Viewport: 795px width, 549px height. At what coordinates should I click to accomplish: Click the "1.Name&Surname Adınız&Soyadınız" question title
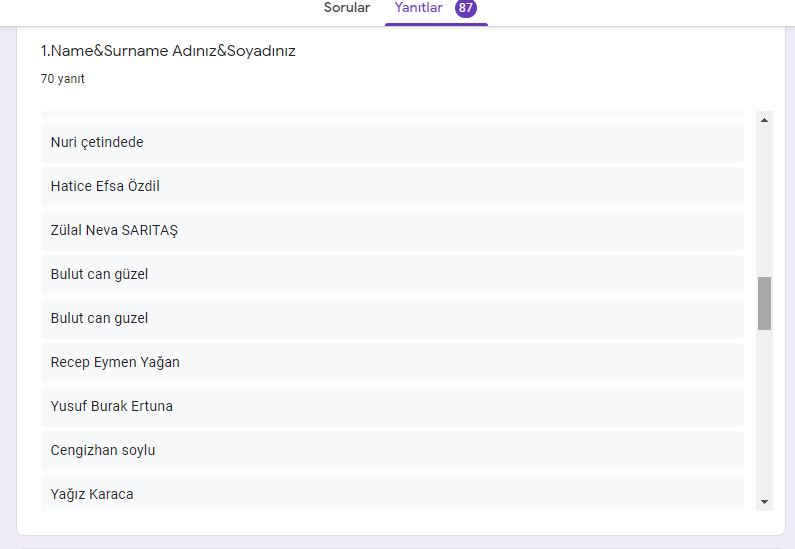pos(168,51)
